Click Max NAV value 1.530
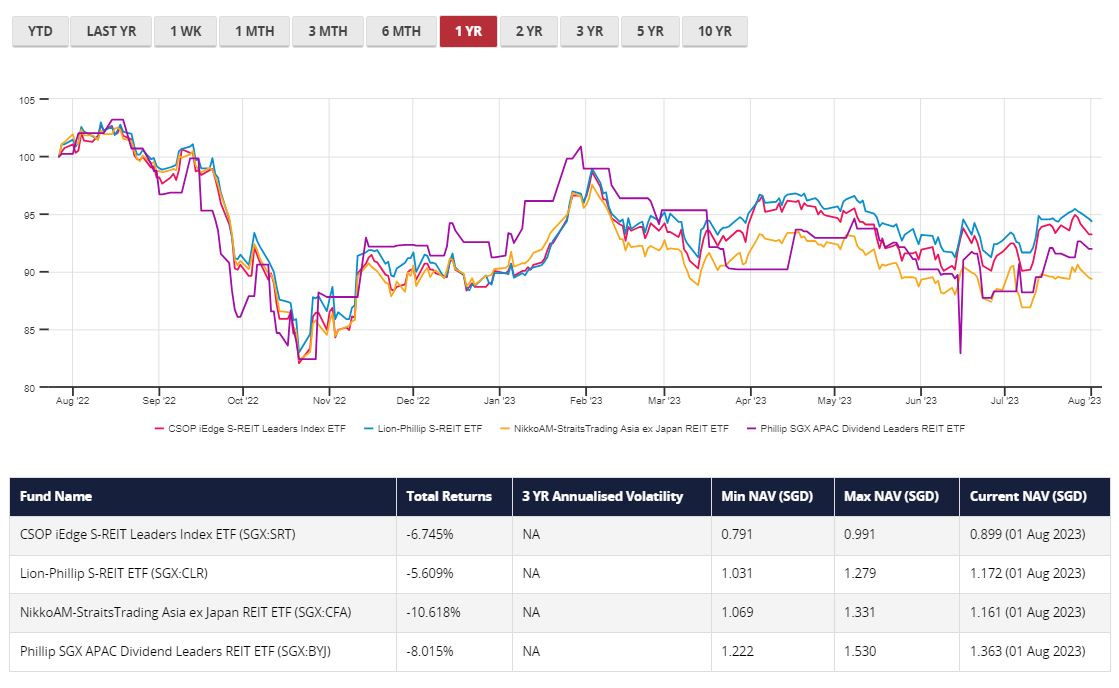Image resolution: width=1119 pixels, height=688 pixels. coord(859,651)
